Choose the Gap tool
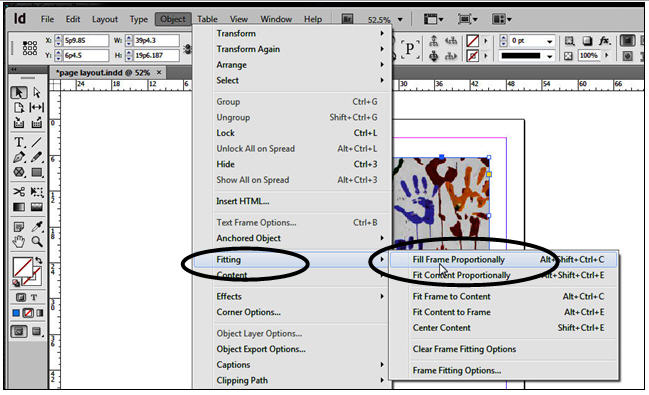 (x=37, y=108)
